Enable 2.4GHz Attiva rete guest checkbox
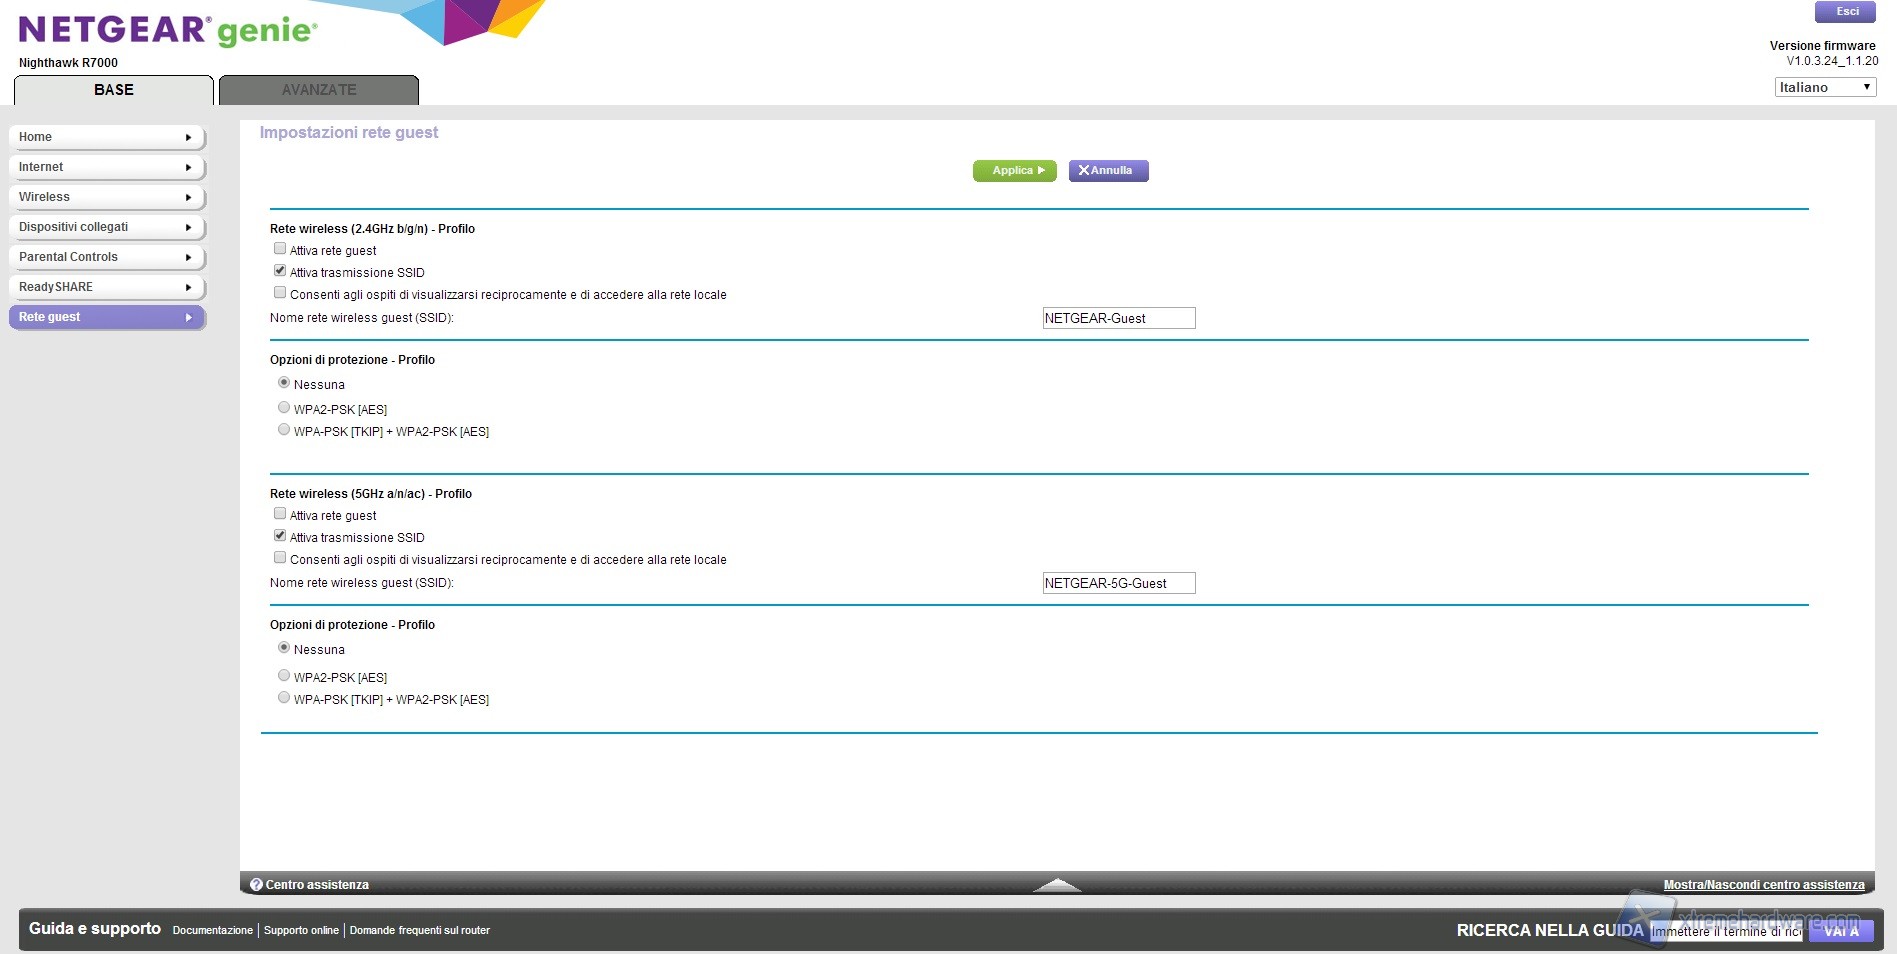Image resolution: width=1897 pixels, height=954 pixels. point(280,249)
